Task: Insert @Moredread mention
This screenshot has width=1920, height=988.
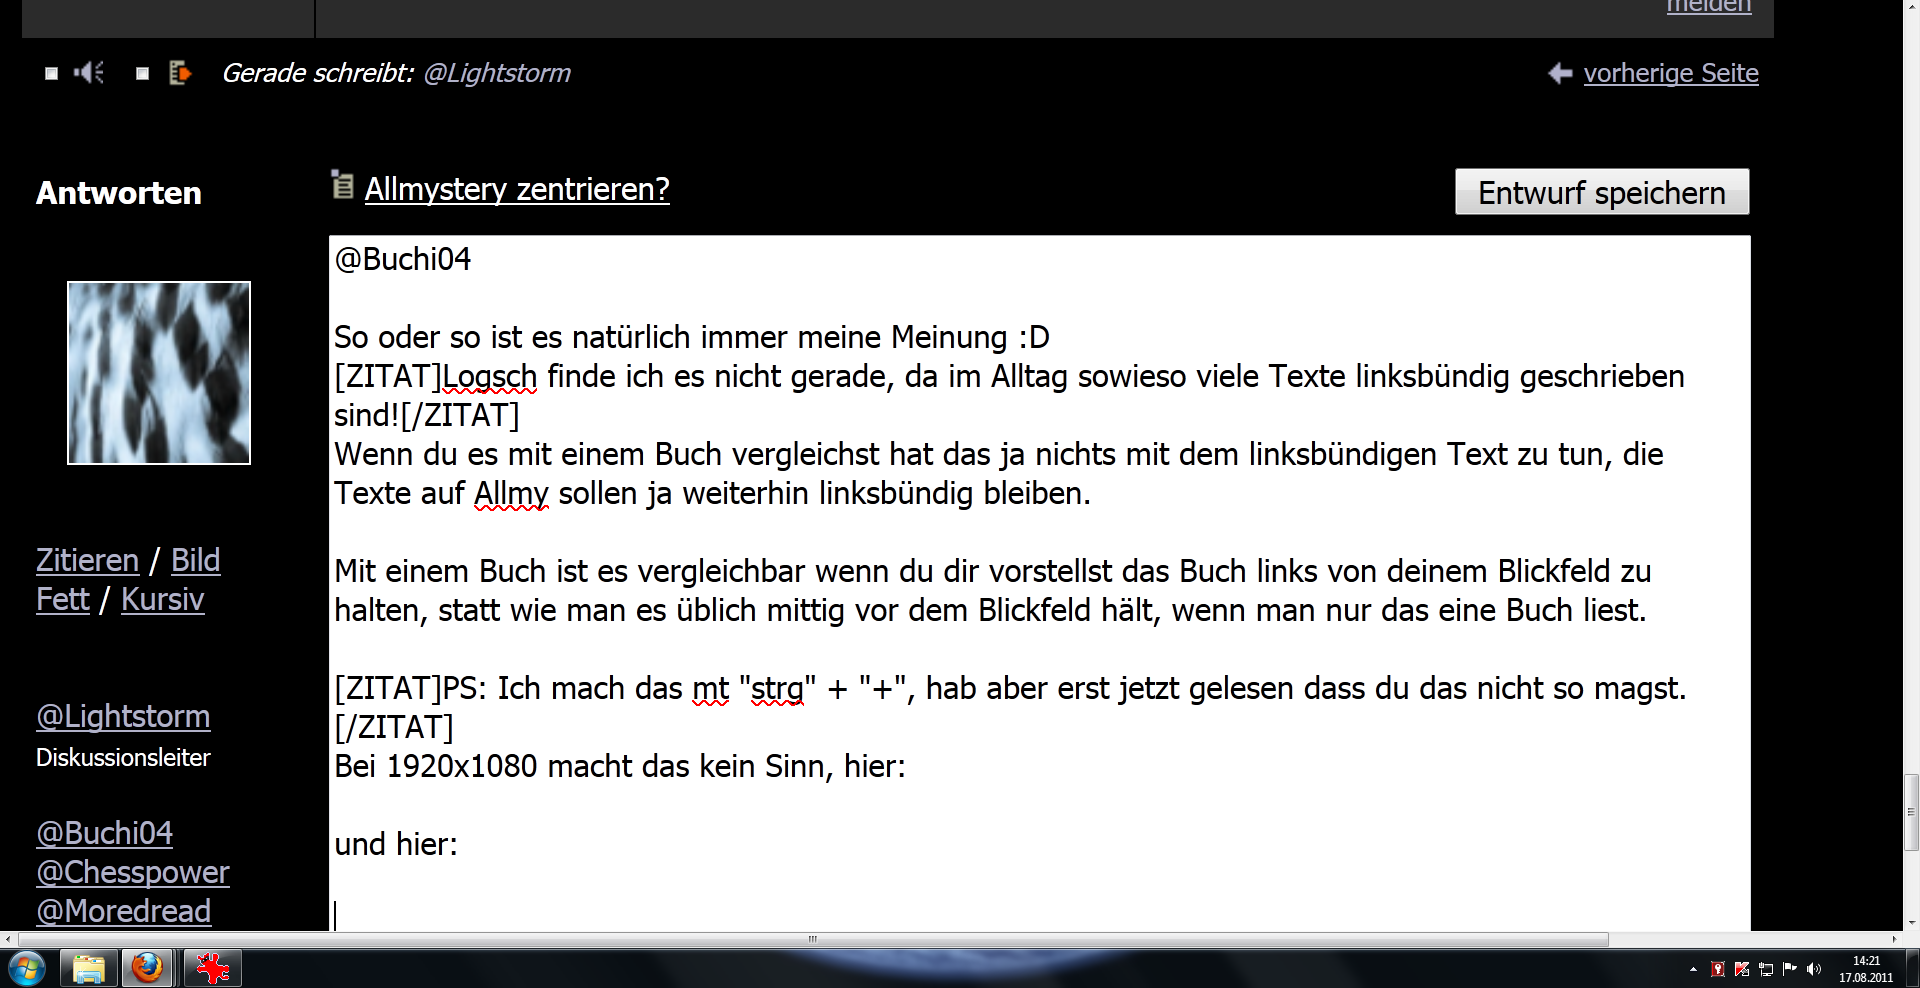Action: coord(124,911)
